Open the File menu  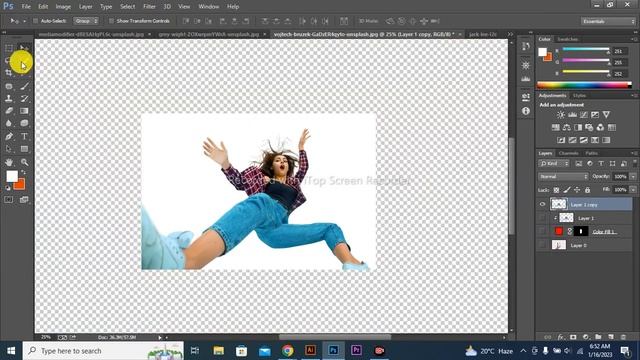coord(26,7)
